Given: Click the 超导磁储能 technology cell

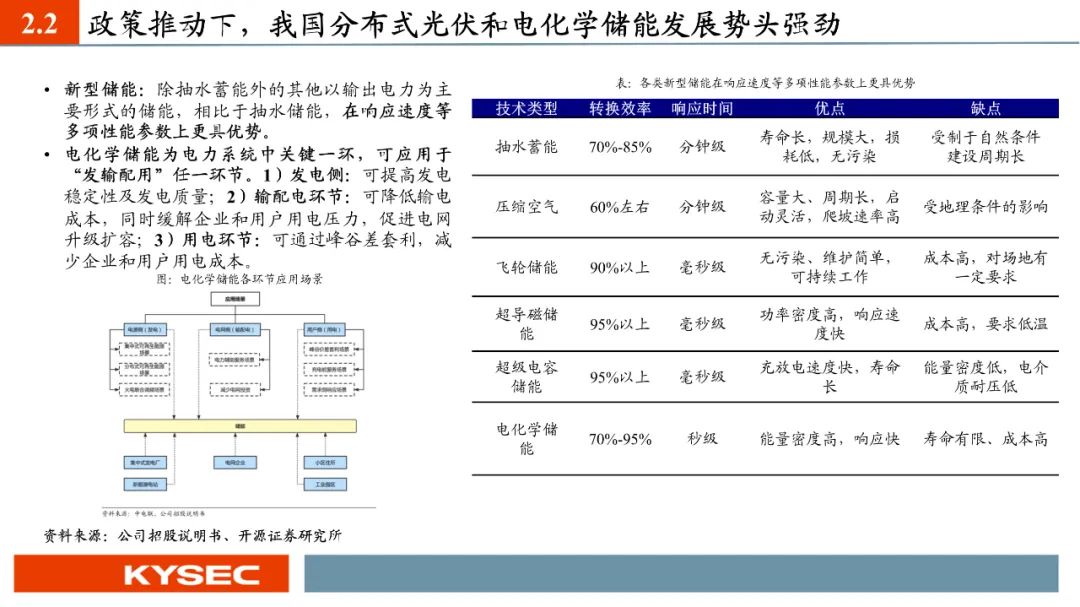Looking at the screenshot, I should 526,324.
